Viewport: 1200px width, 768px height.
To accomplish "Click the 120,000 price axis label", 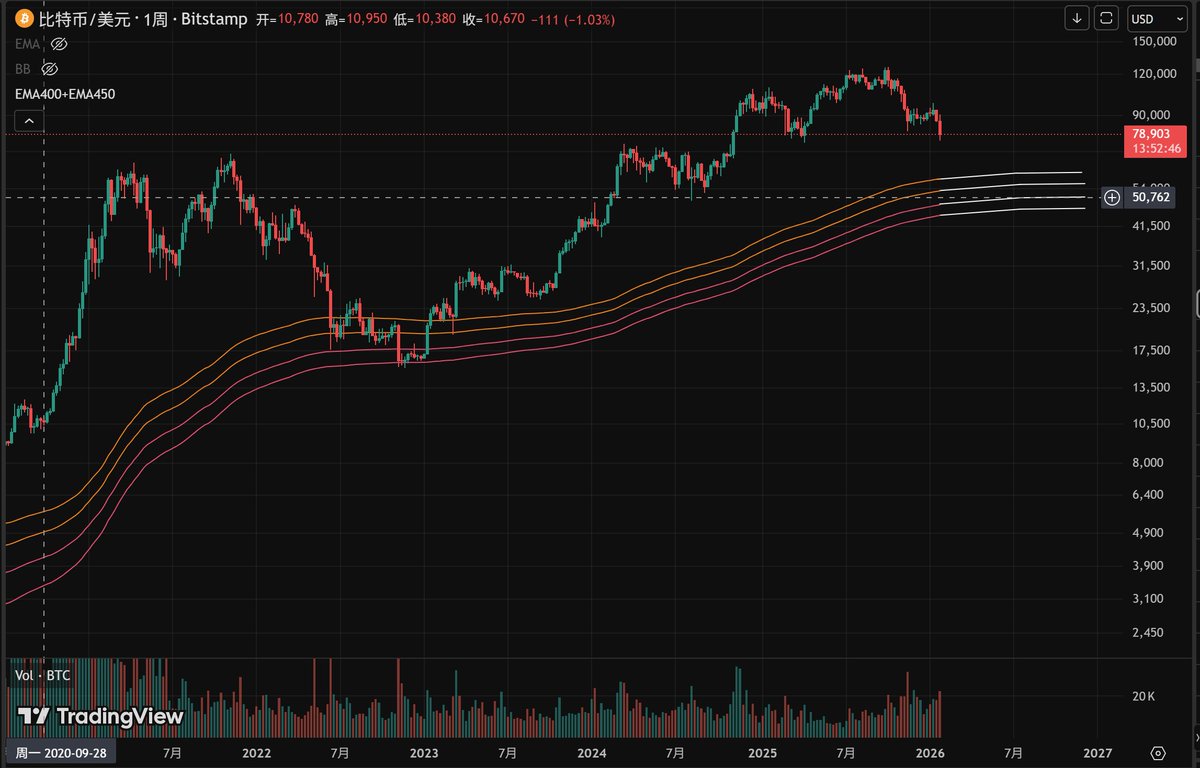I will (1152, 74).
